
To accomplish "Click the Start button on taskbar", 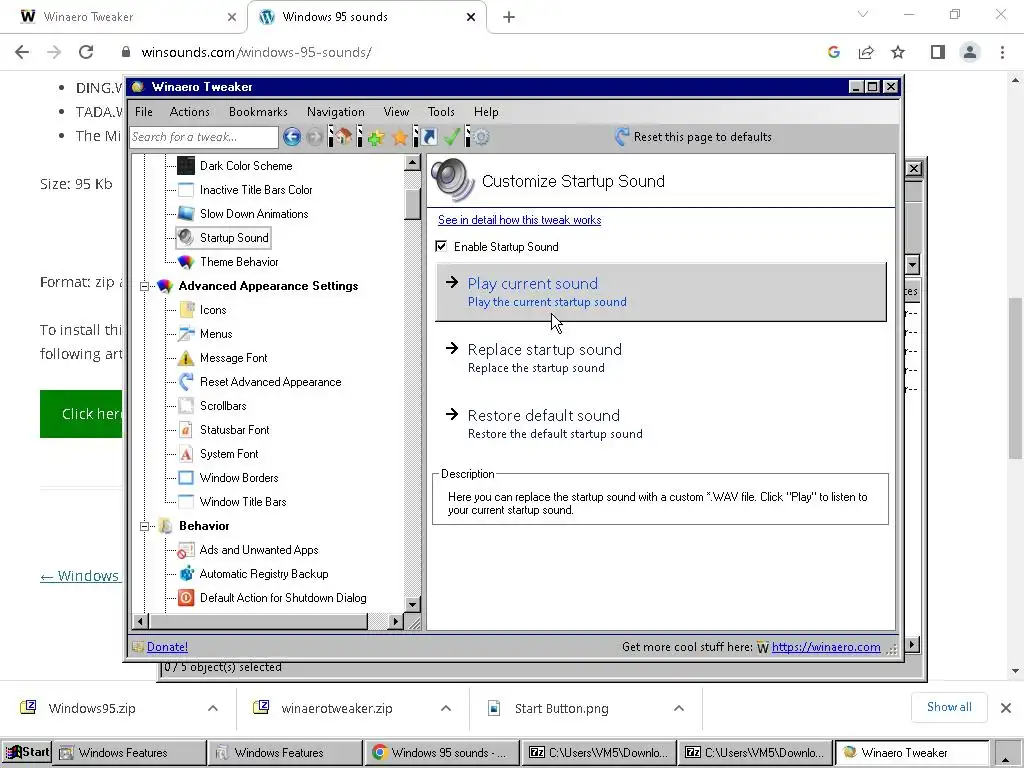I will click(x=27, y=752).
